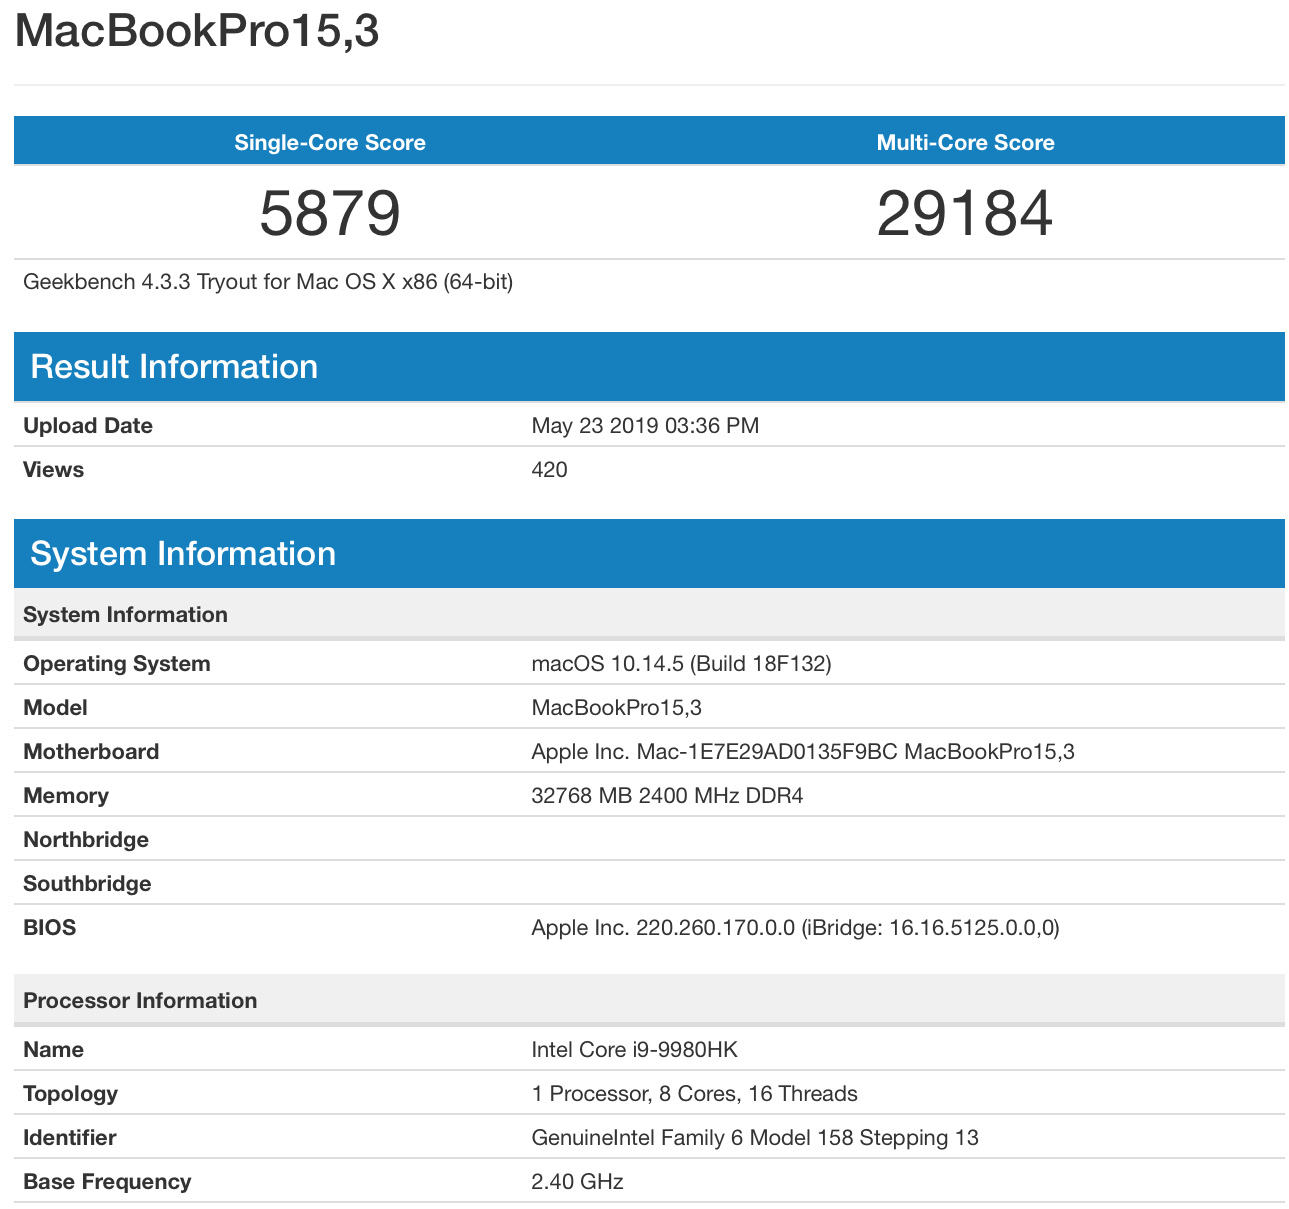Click the multi-core score value 29184

965,213
